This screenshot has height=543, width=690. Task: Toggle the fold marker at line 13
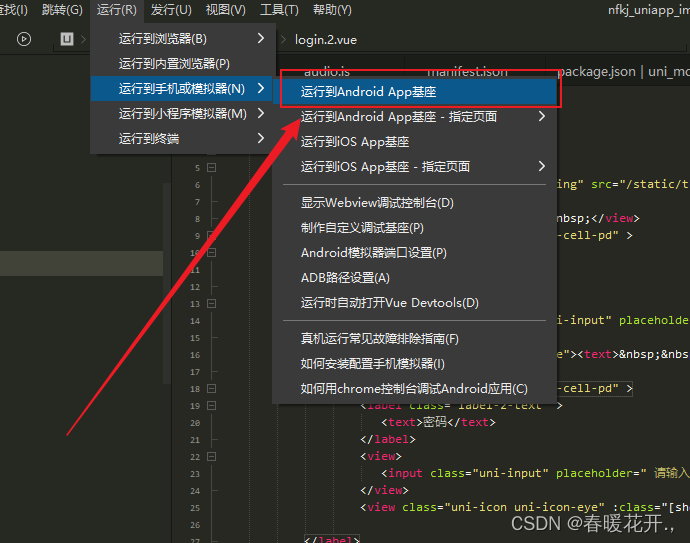pos(211,303)
